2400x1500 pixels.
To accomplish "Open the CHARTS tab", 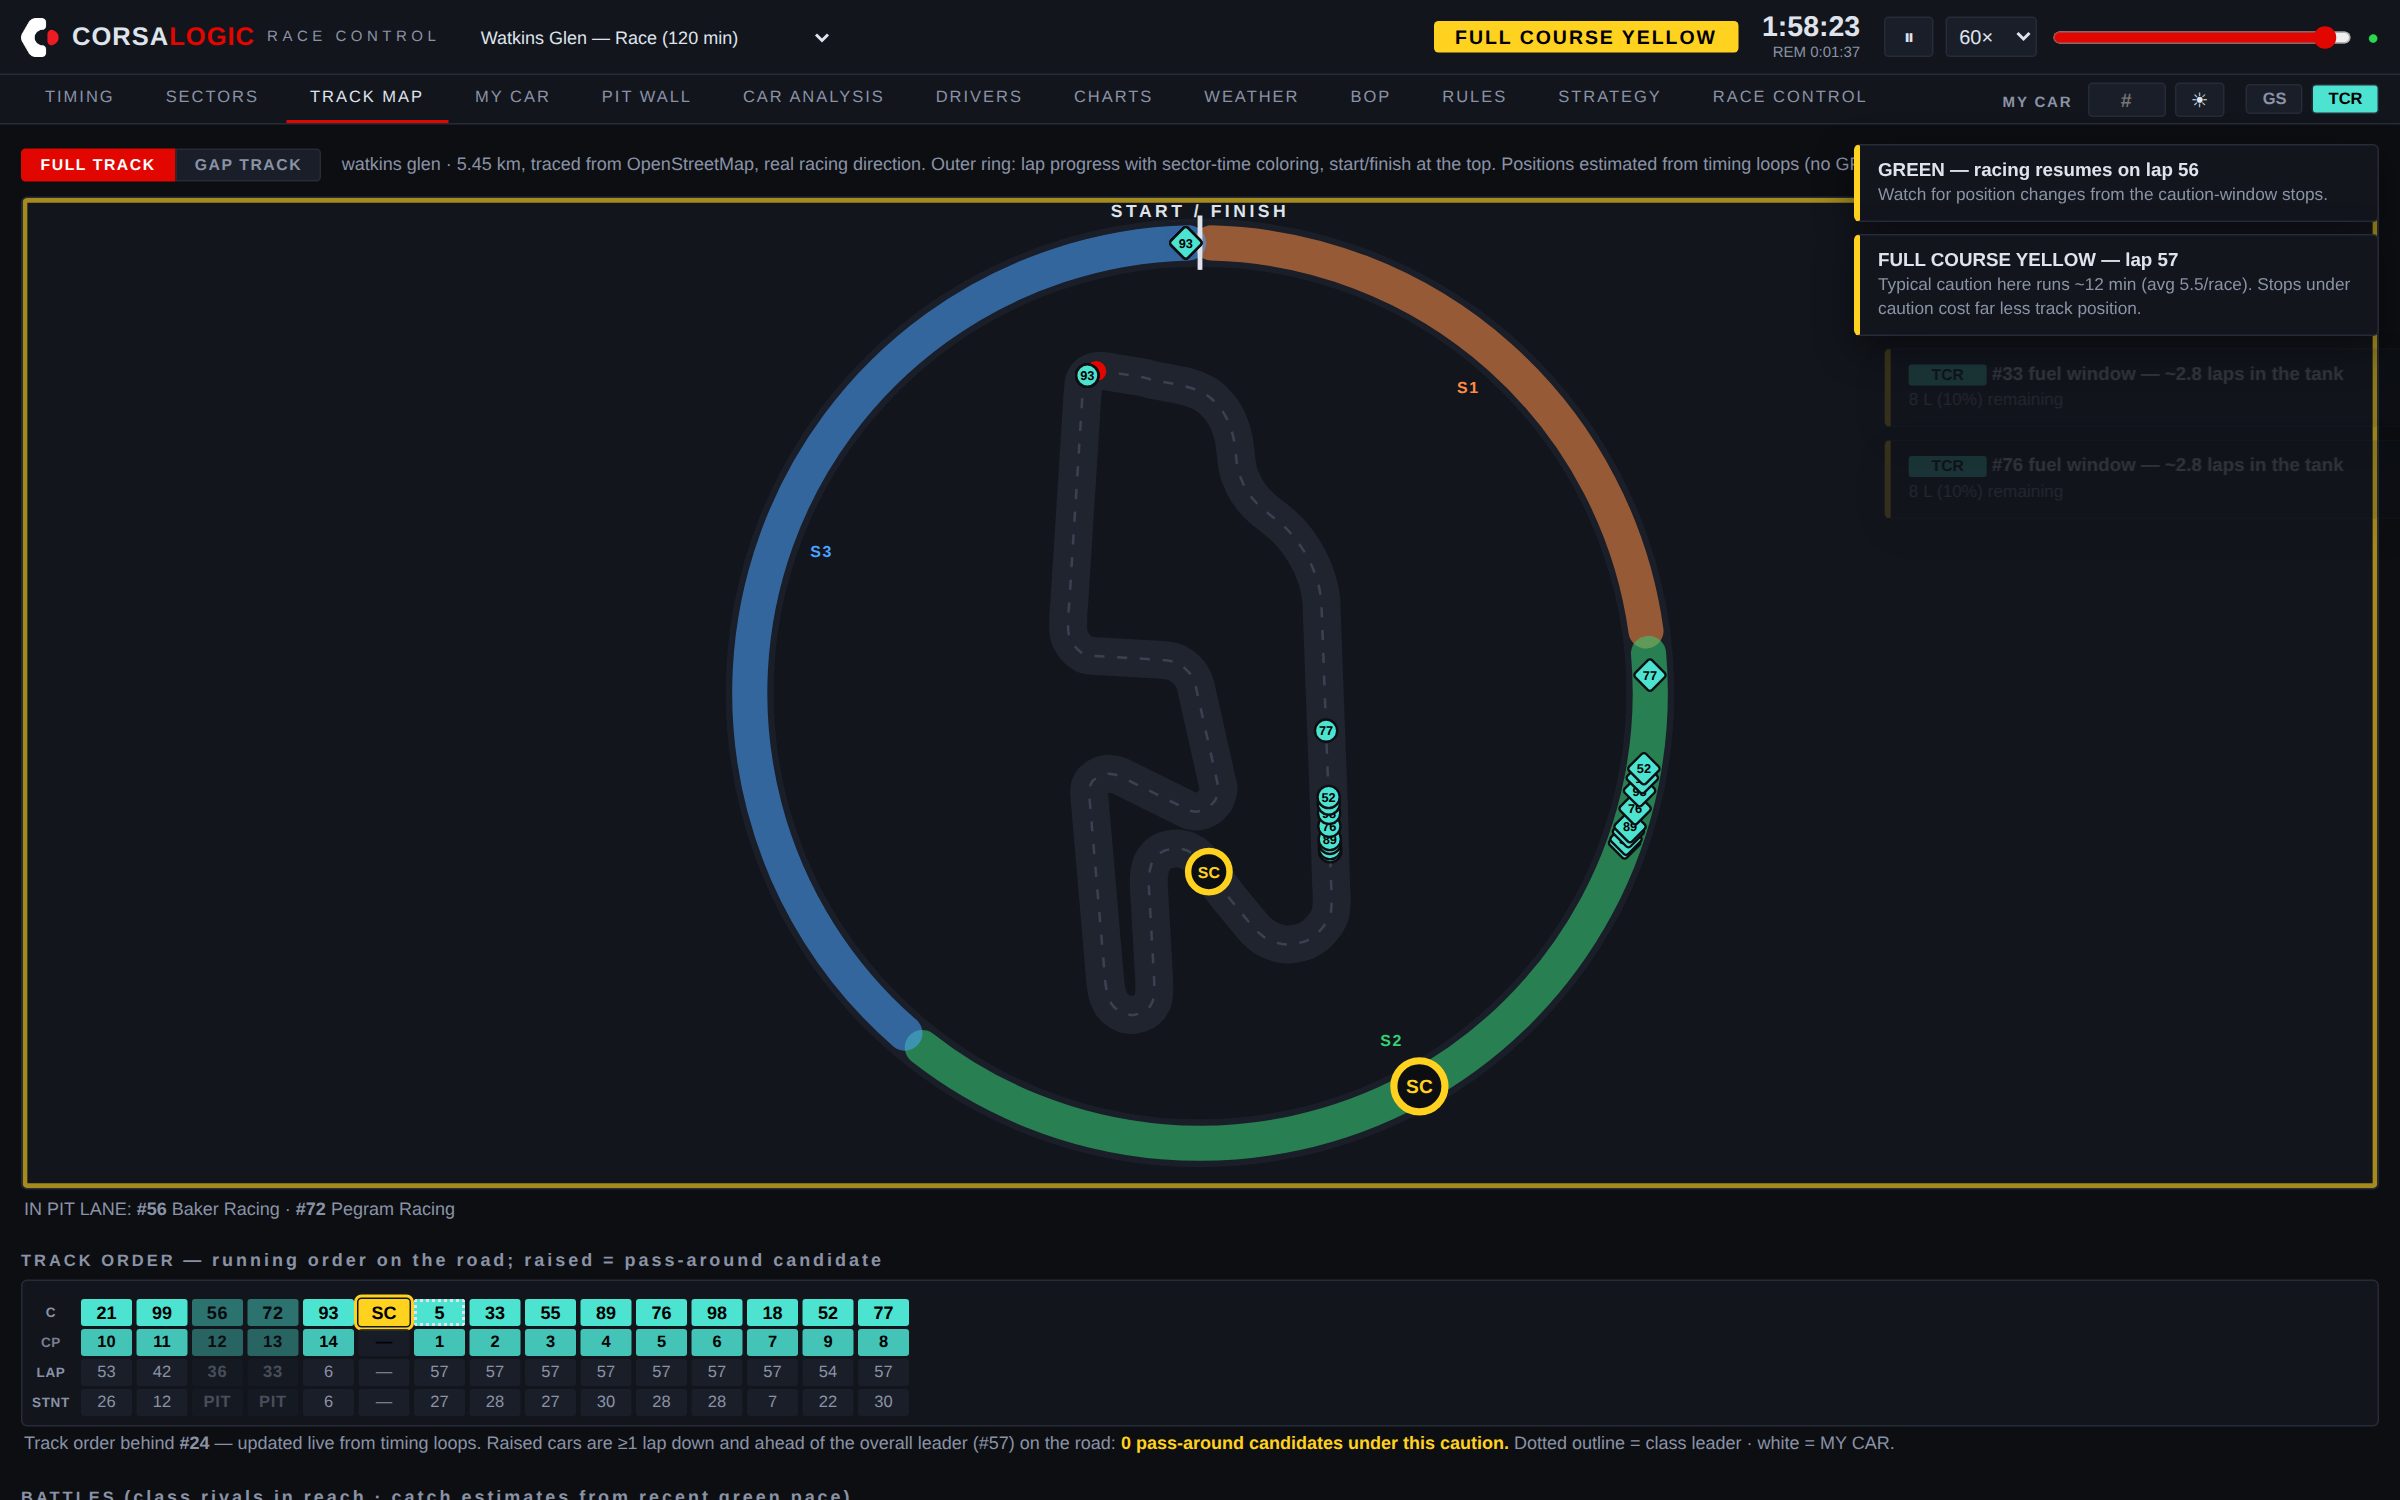I will pos(1113,97).
